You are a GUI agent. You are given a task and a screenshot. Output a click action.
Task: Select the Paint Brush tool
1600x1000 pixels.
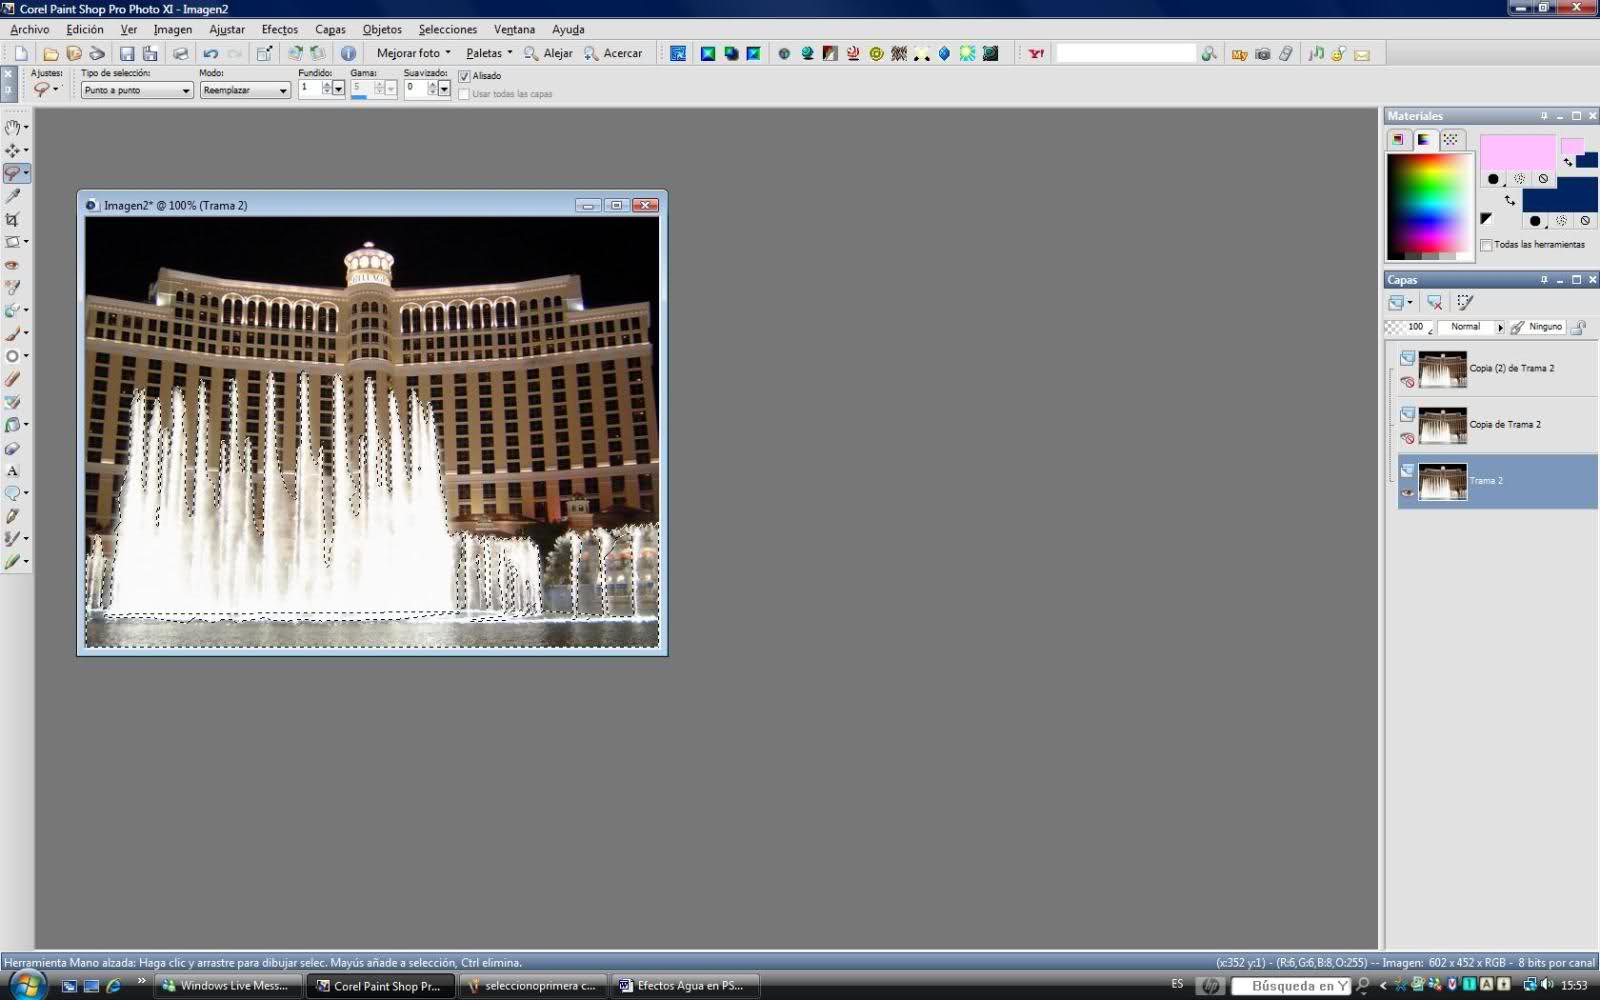click(13, 333)
